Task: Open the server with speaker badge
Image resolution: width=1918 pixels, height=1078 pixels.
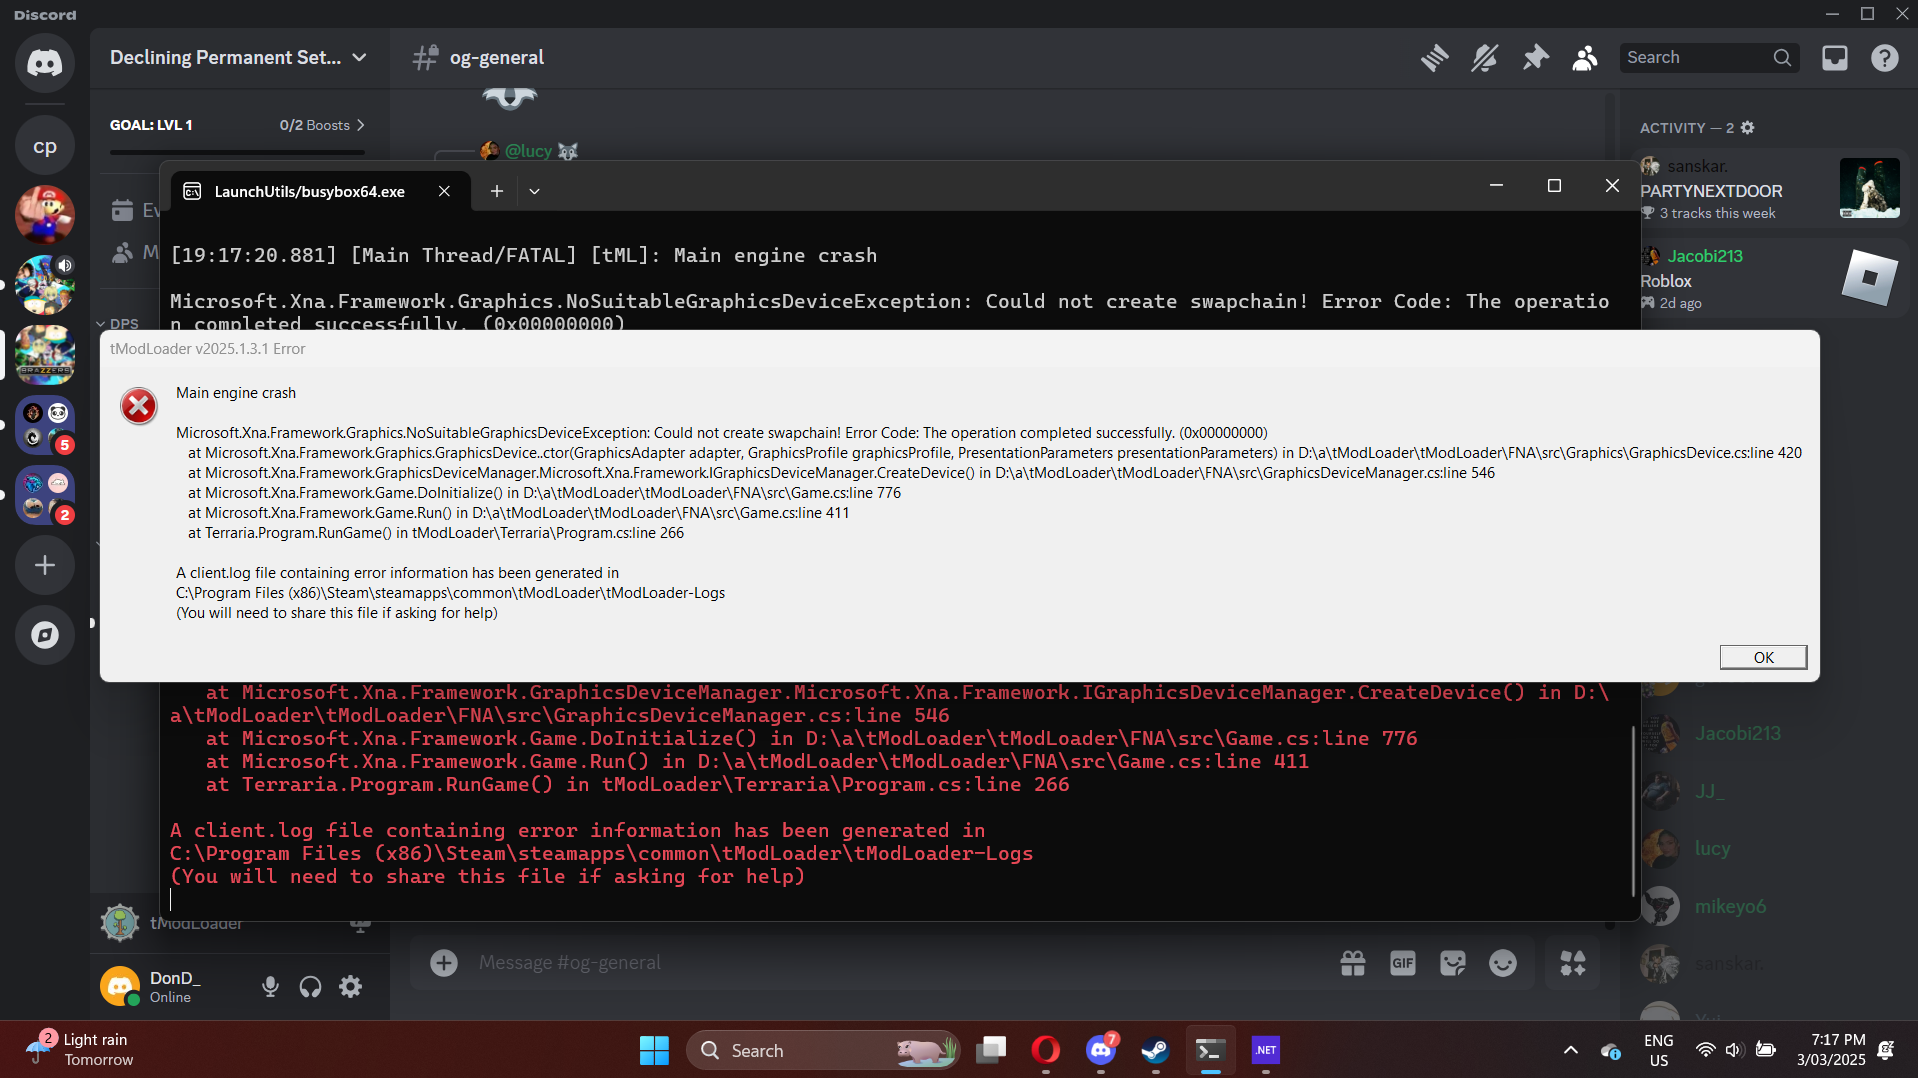Action: [45, 285]
